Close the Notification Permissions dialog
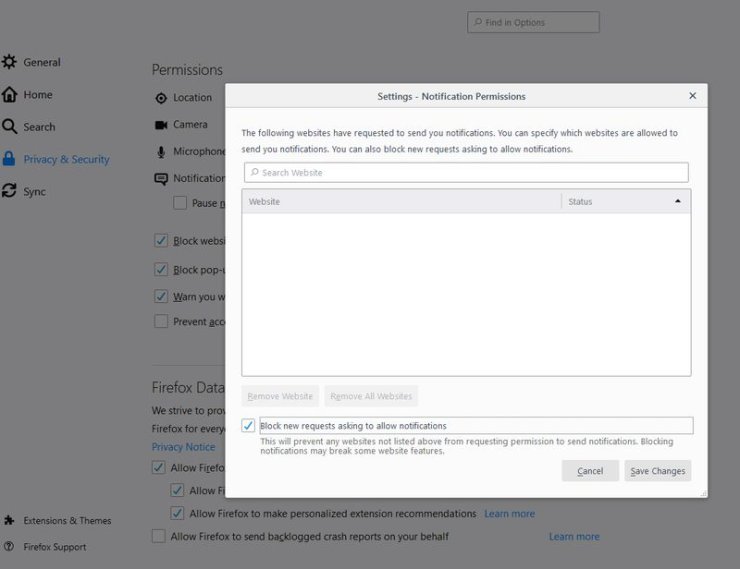 [692, 96]
